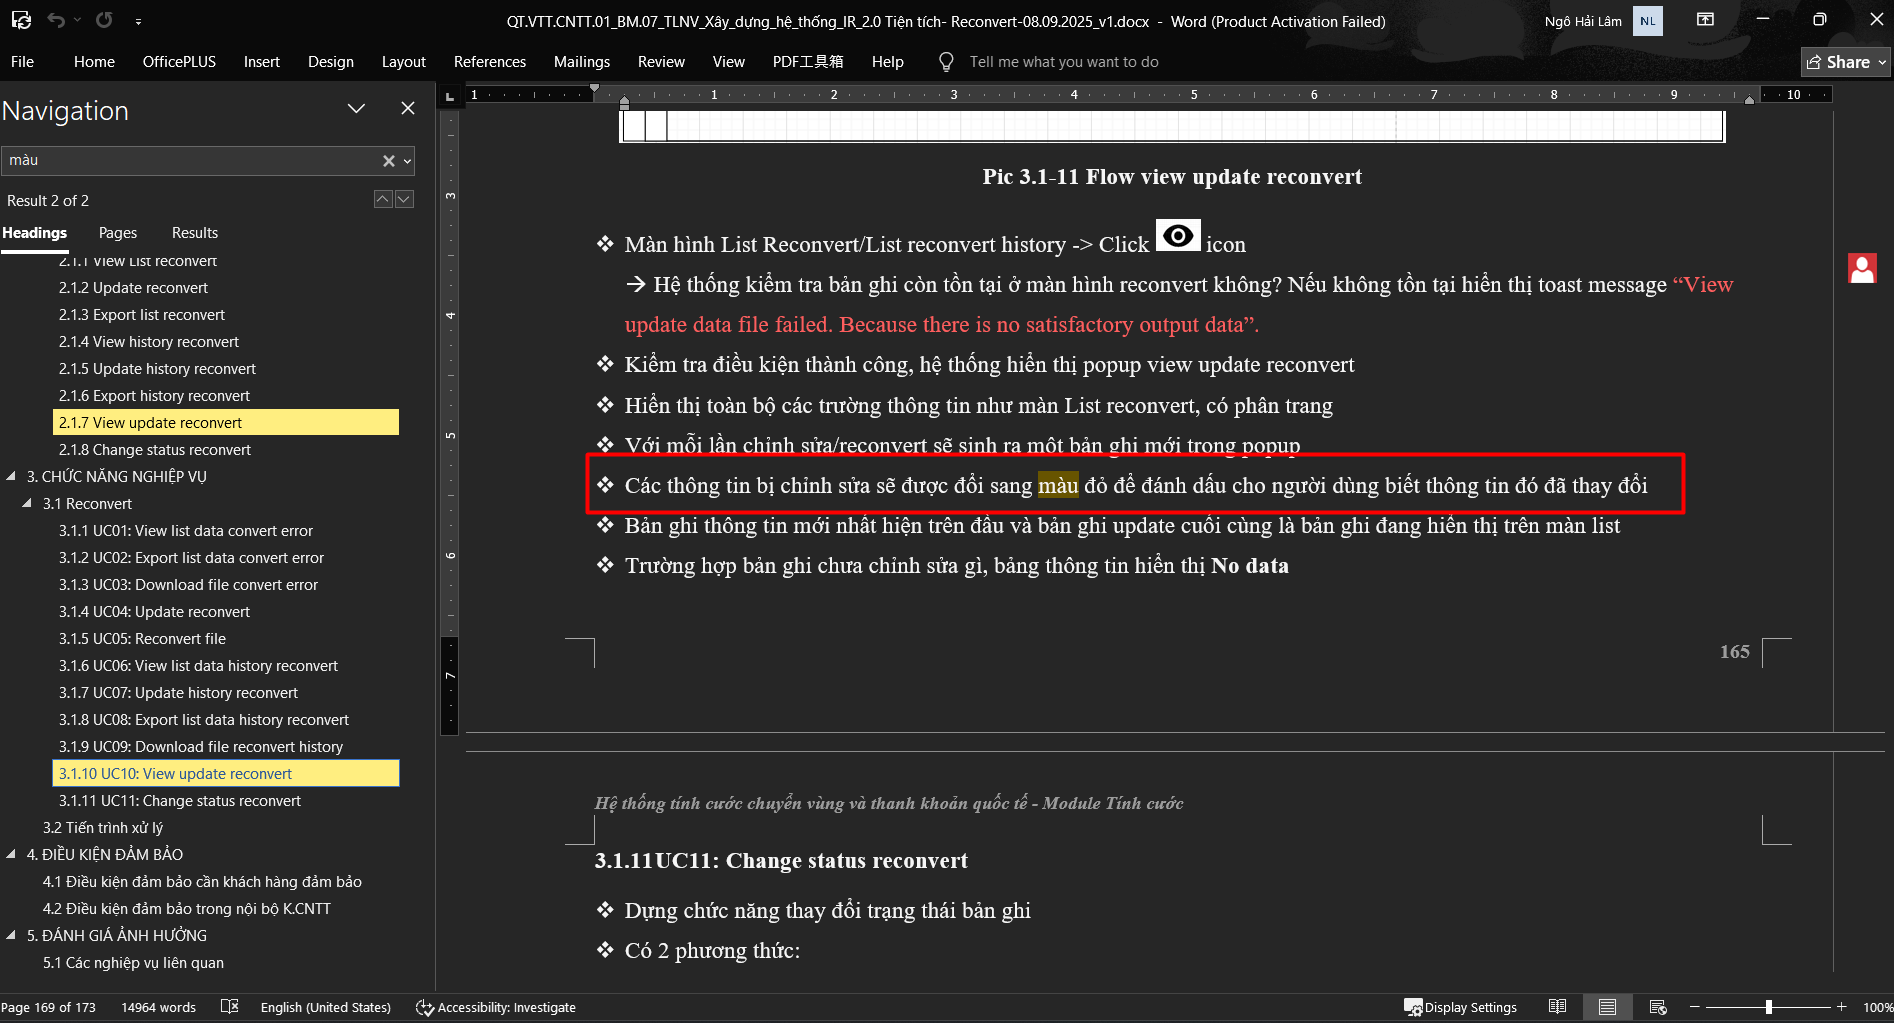This screenshot has height=1023, width=1894.
Task: Click the Ribbon Display Options icon
Action: [x=1706, y=20]
